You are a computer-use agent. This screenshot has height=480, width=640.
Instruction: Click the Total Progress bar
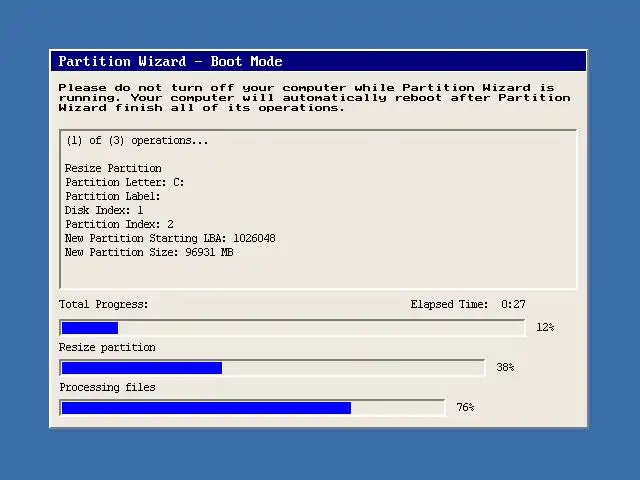(292, 328)
